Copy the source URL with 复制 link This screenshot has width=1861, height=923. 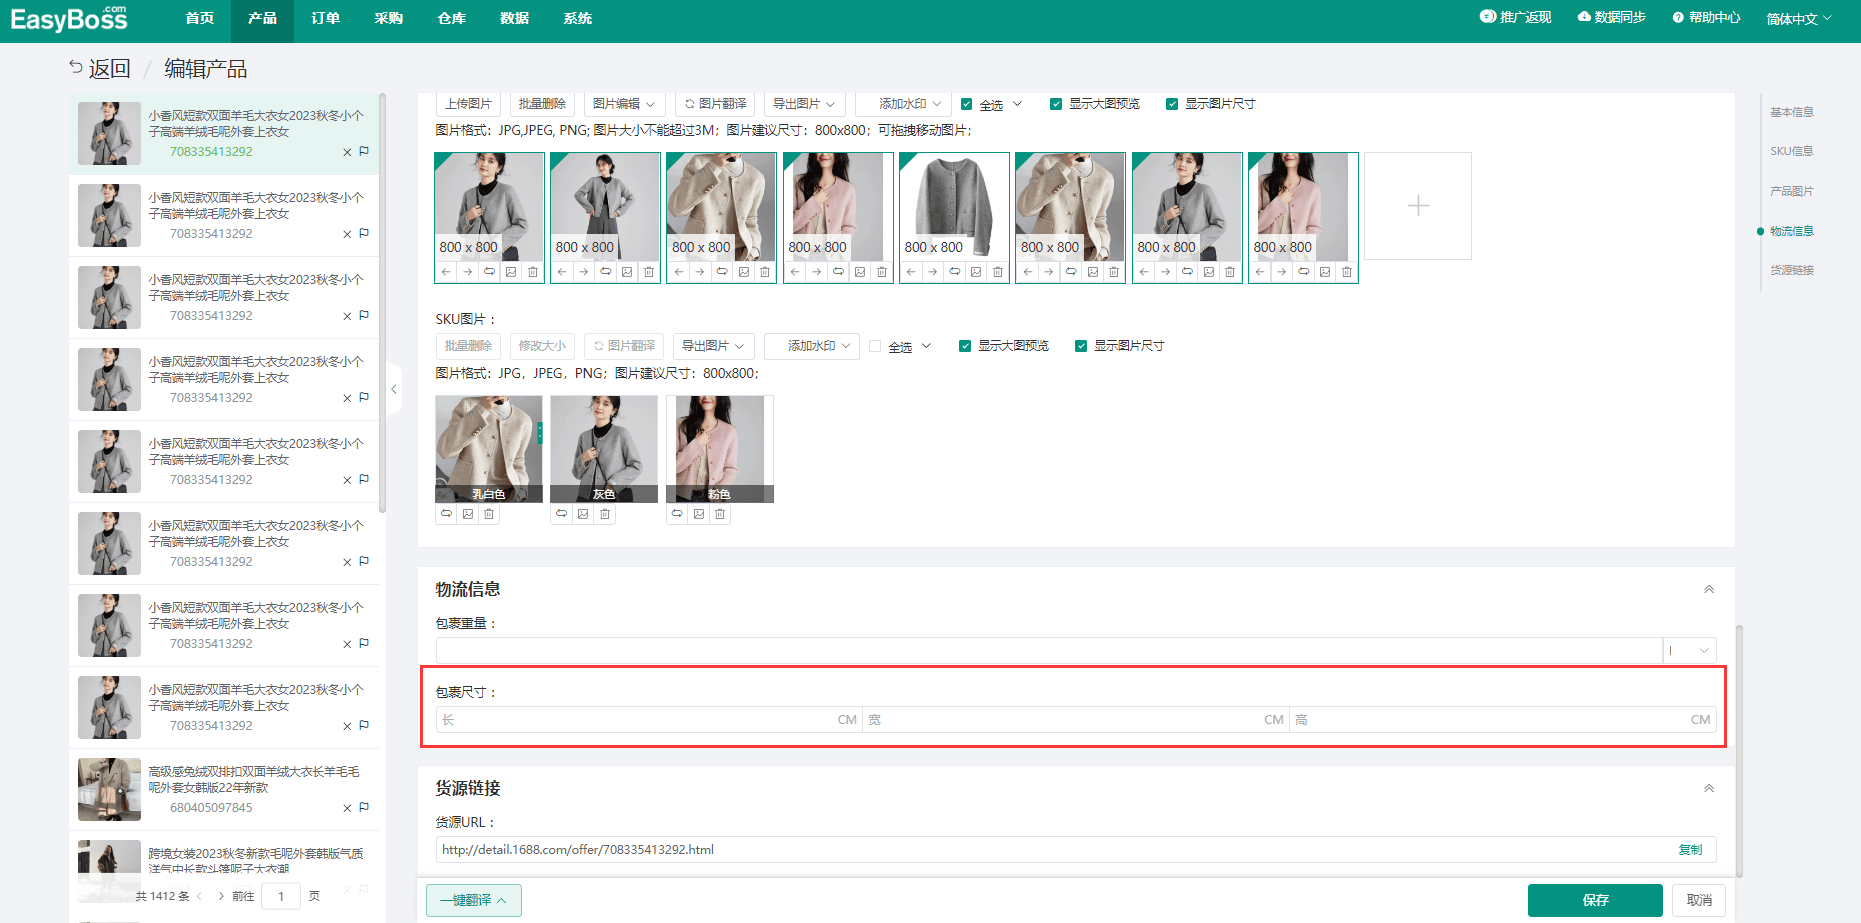pos(1690,850)
